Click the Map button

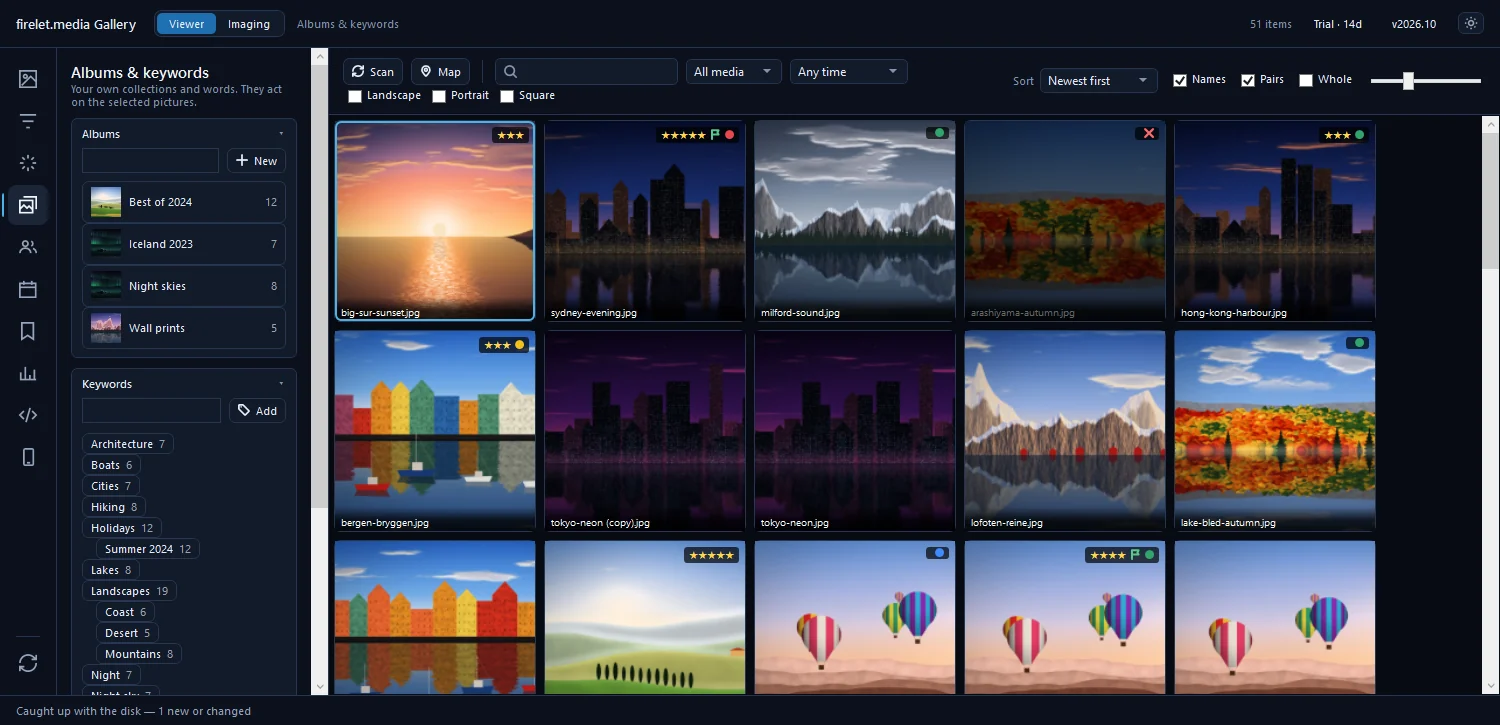point(440,72)
